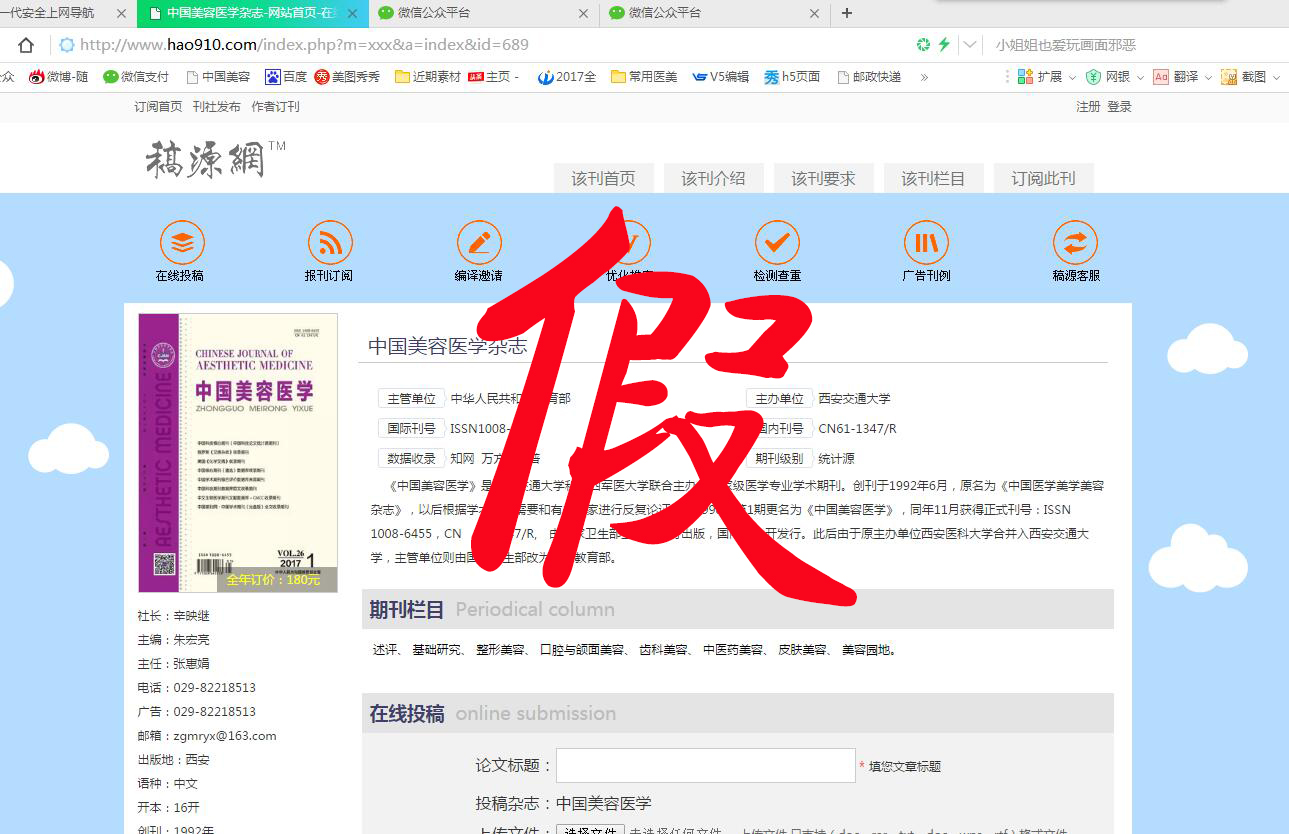Click the 检测查重 checkmark icon
Screen dimensions: 1289x834
pyautogui.click(x=777, y=242)
